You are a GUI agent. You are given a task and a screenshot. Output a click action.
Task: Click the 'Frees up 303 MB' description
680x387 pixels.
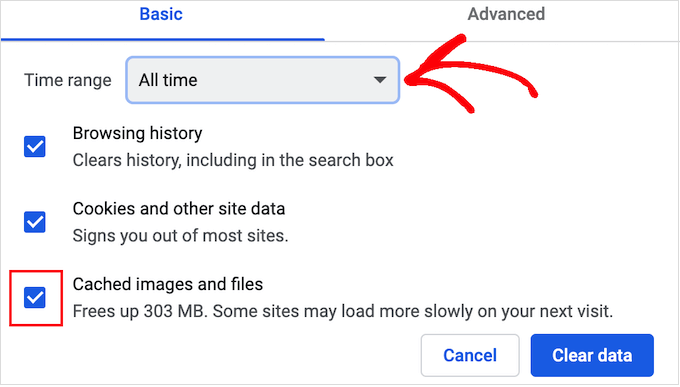[x=343, y=312]
